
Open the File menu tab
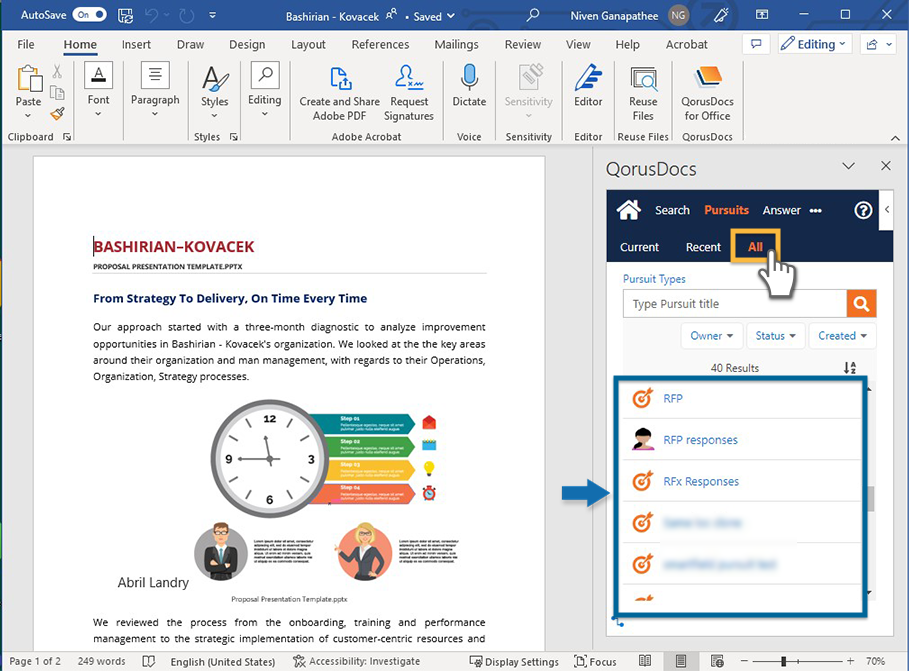point(26,44)
